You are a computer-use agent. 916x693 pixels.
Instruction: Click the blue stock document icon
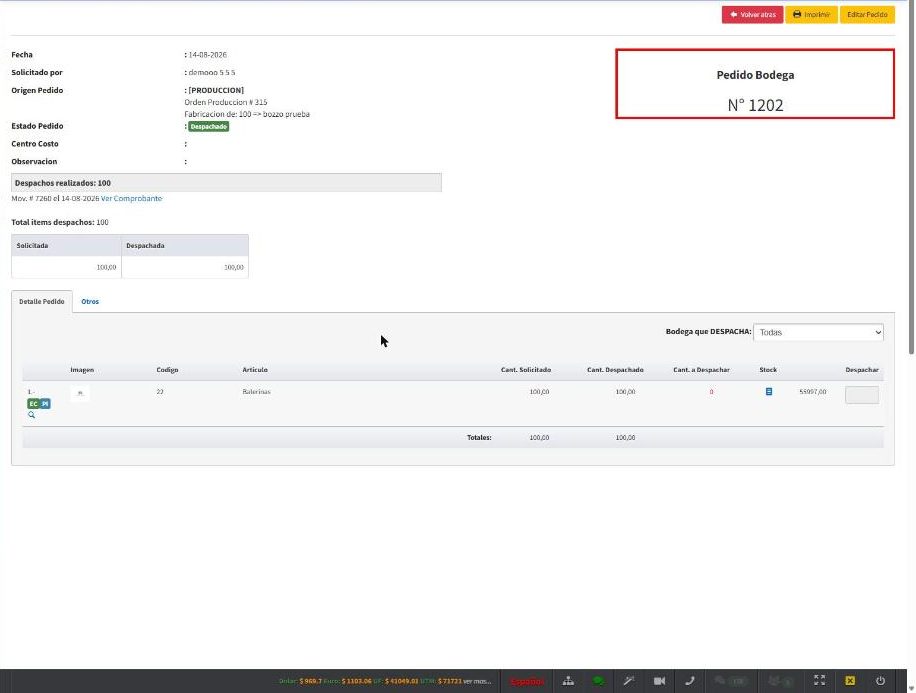(769, 391)
